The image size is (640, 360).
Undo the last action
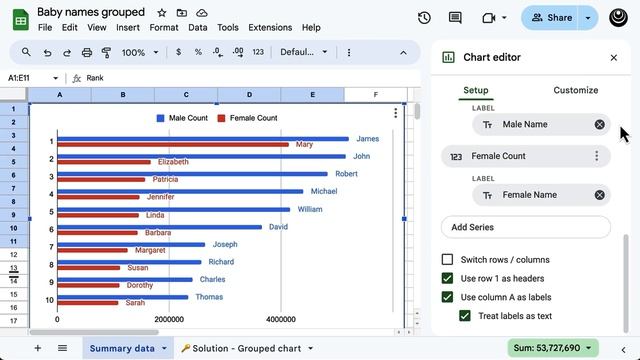[47, 53]
